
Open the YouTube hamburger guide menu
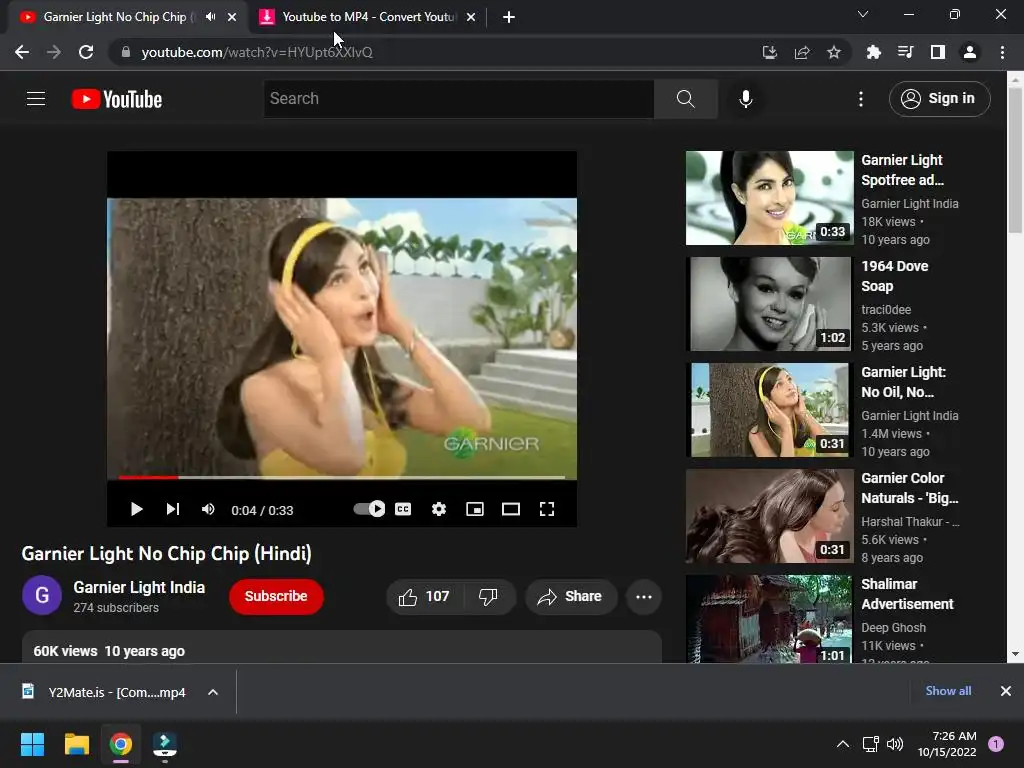click(x=36, y=99)
